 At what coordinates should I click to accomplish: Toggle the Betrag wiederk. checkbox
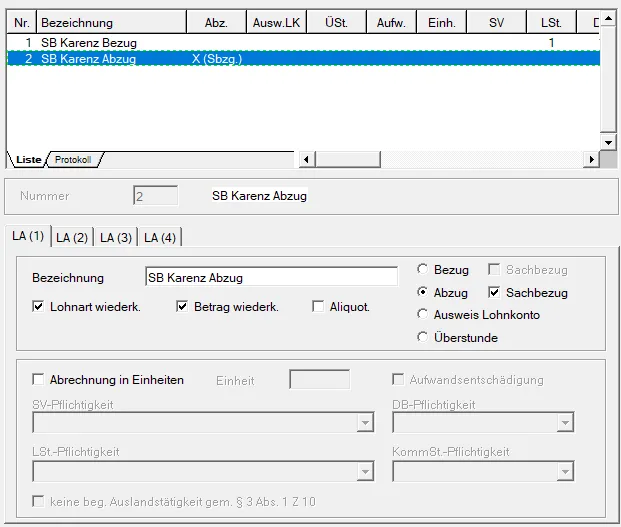click(182, 306)
